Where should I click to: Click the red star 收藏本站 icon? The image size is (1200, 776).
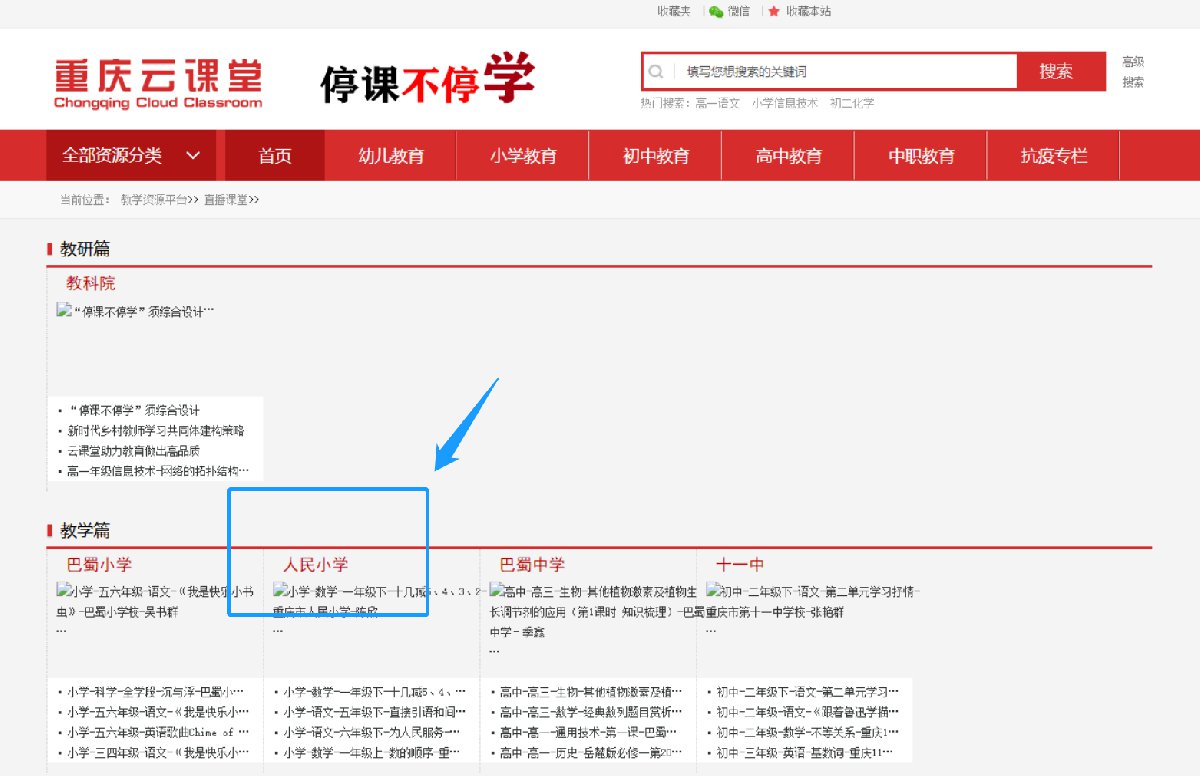pyautogui.click(x=773, y=12)
